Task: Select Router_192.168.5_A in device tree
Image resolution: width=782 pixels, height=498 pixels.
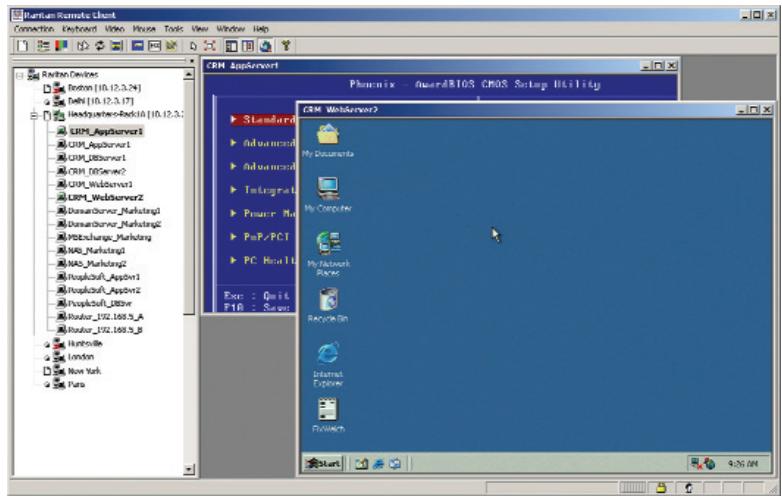Action: (106, 317)
